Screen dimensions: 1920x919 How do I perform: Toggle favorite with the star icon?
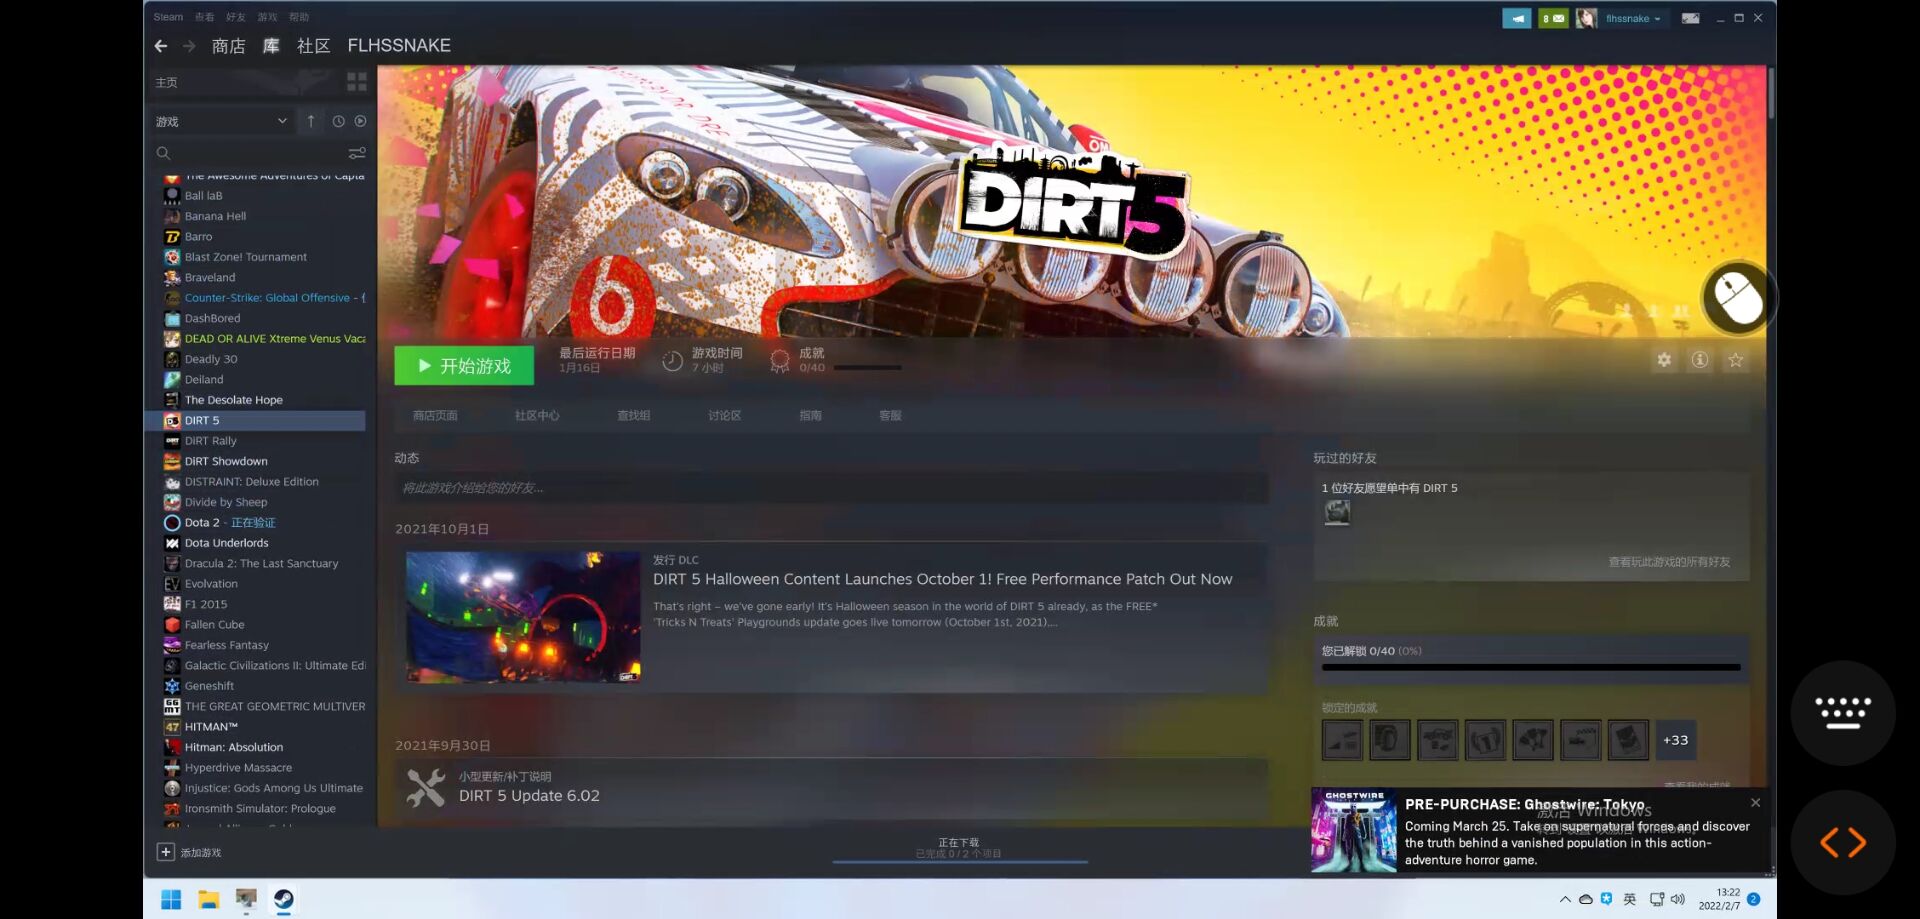(1736, 360)
